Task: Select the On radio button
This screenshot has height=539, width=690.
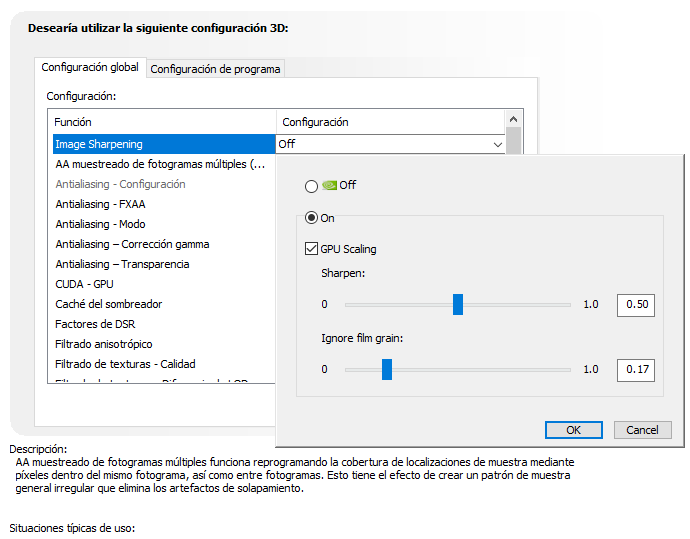Action: coord(311,217)
